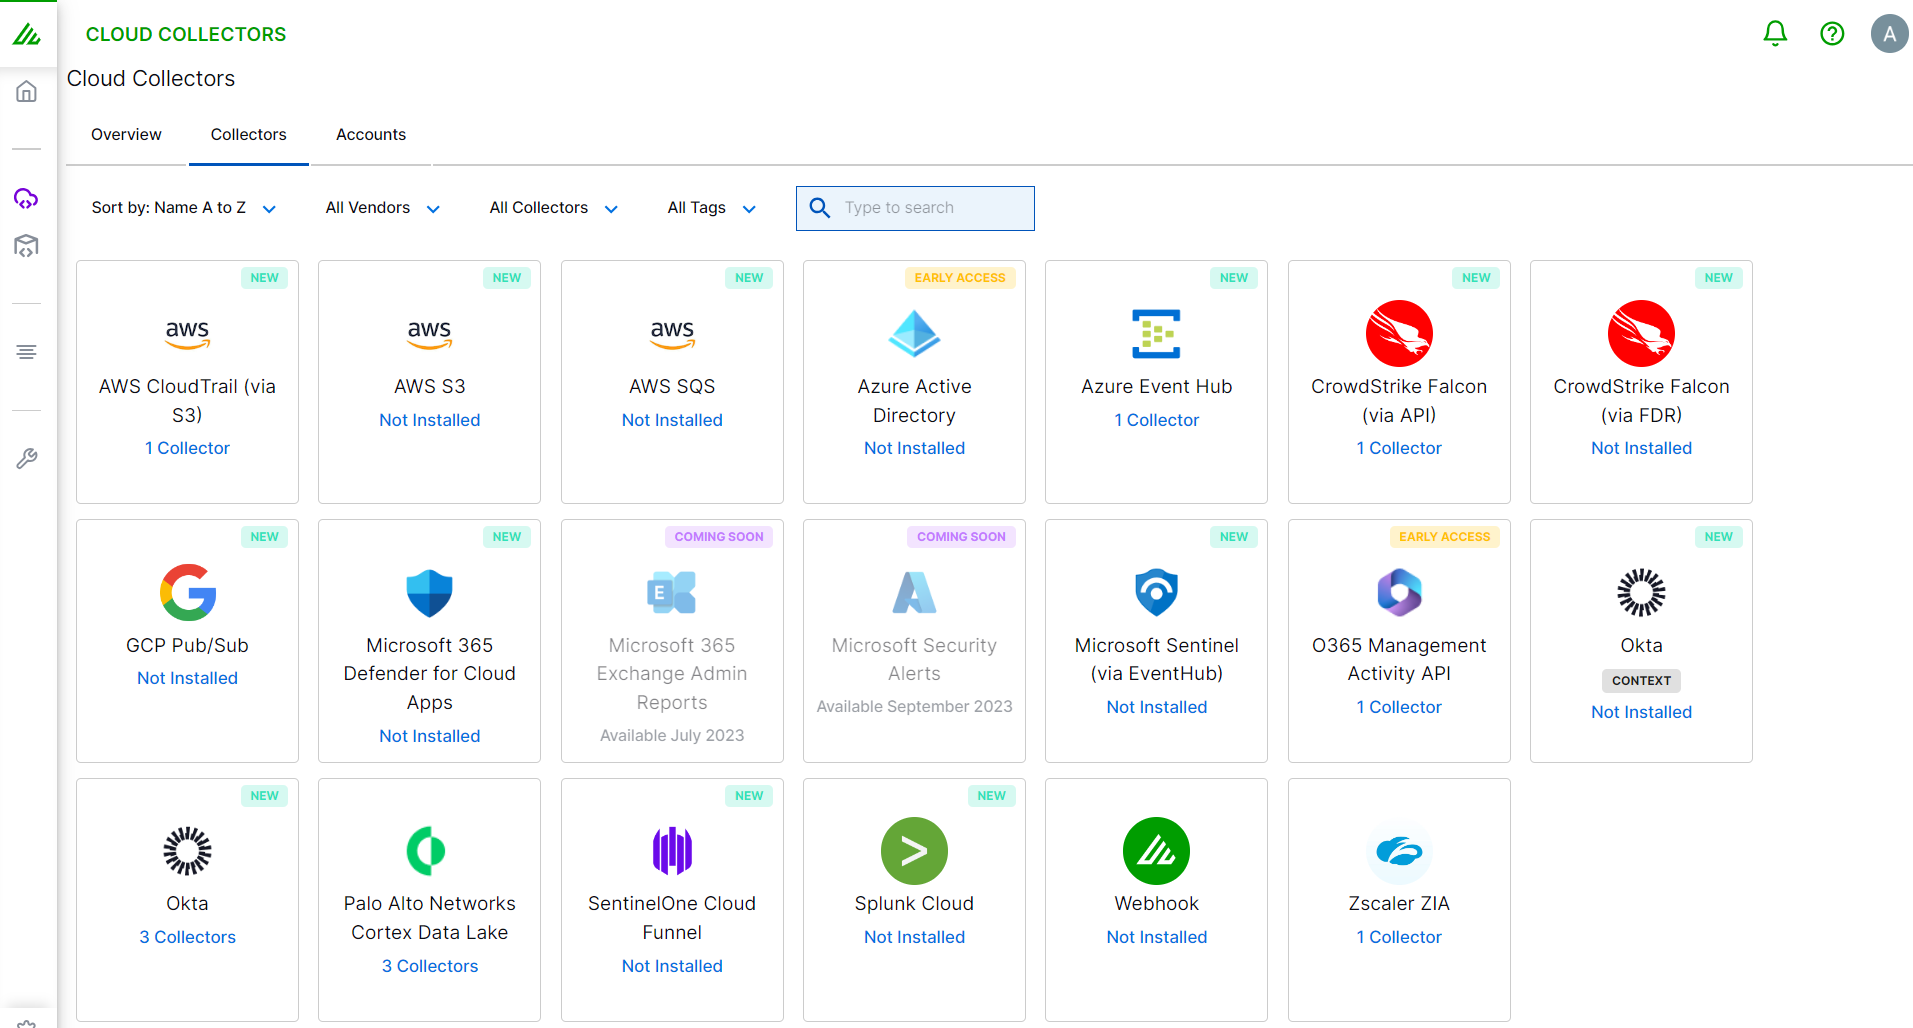Open 1 Collector under Zscaler ZIA

tap(1399, 937)
